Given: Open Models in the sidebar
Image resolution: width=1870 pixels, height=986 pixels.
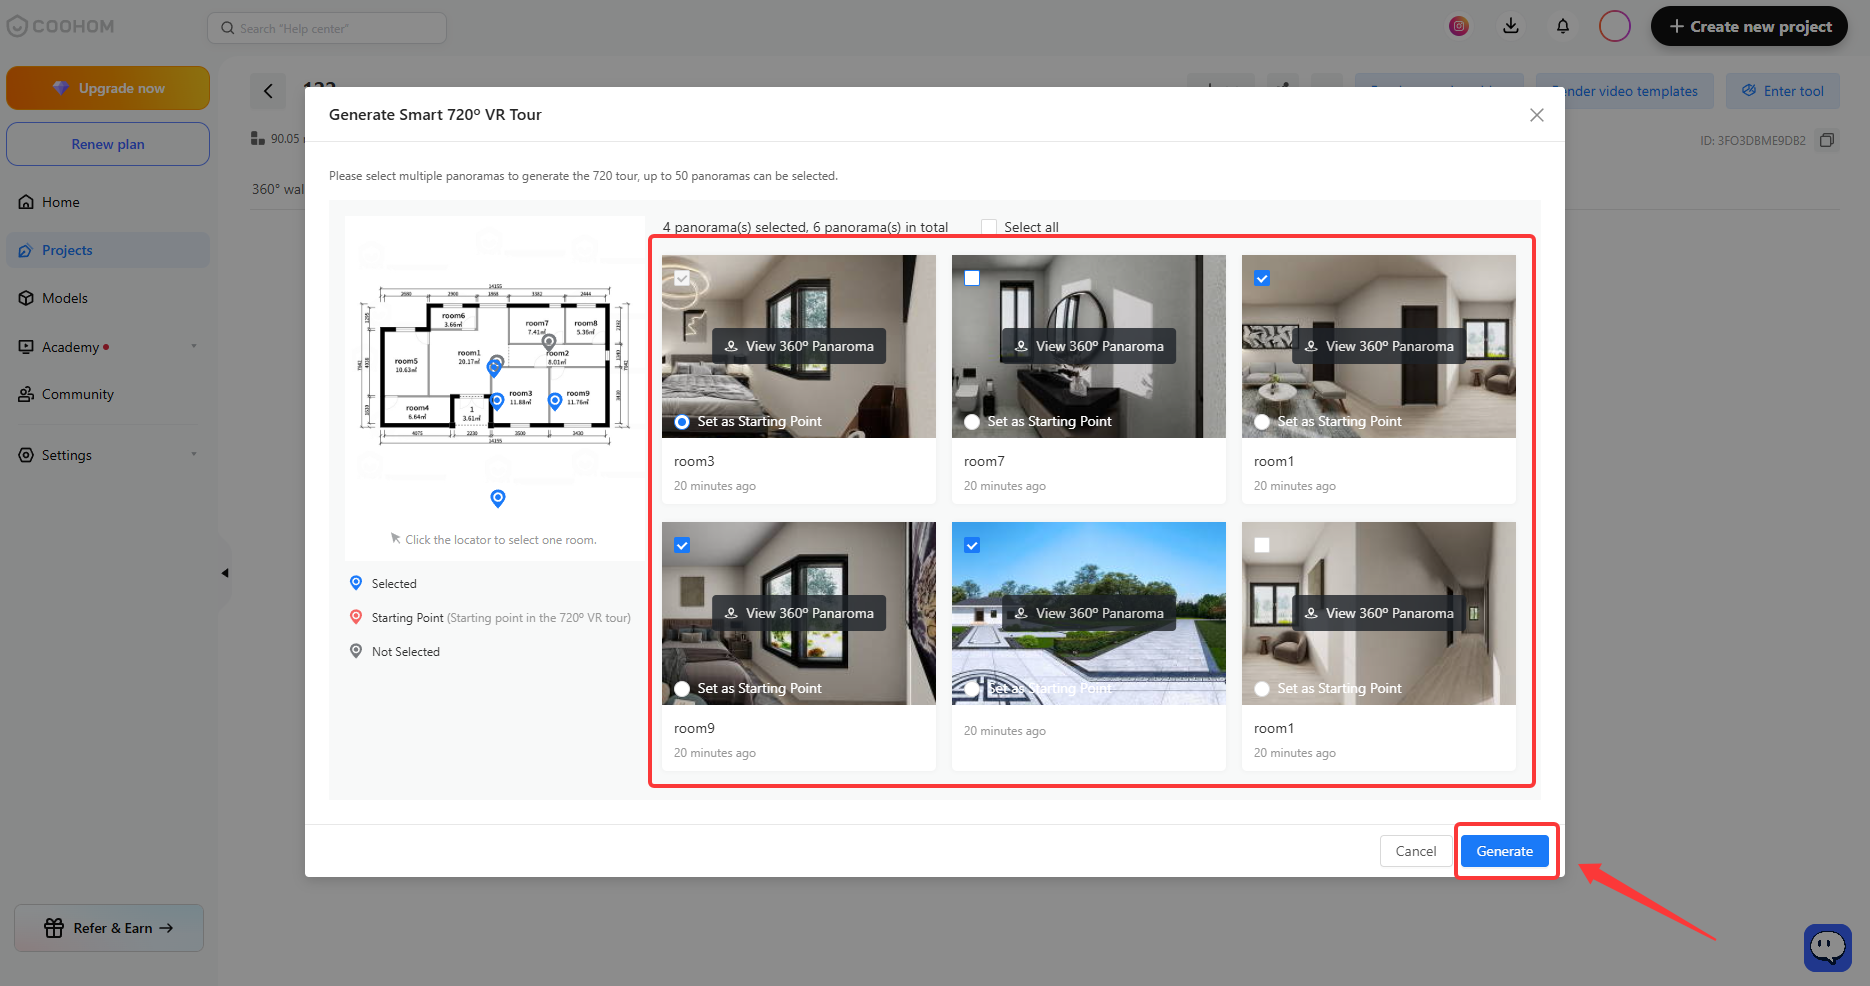Looking at the screenshot, I should click(x=108, y=298).
